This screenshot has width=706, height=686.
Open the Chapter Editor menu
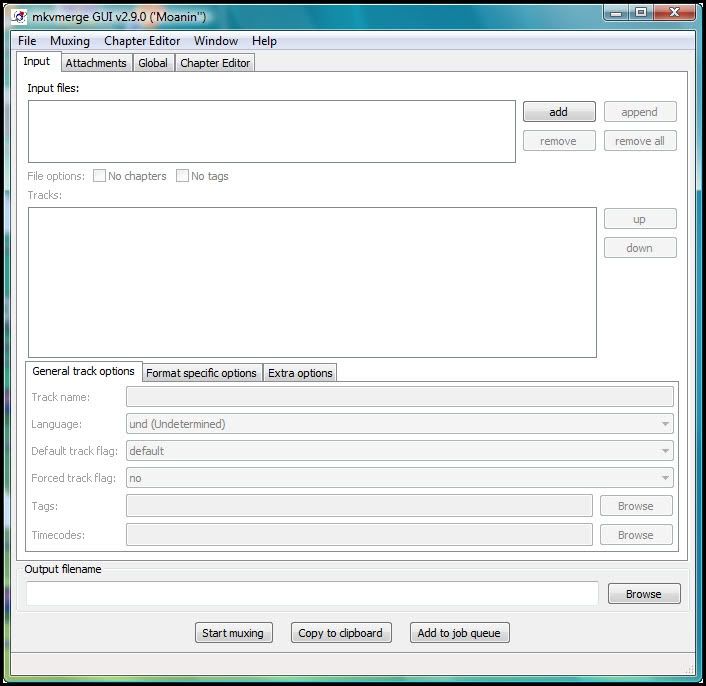click(142, 41)
